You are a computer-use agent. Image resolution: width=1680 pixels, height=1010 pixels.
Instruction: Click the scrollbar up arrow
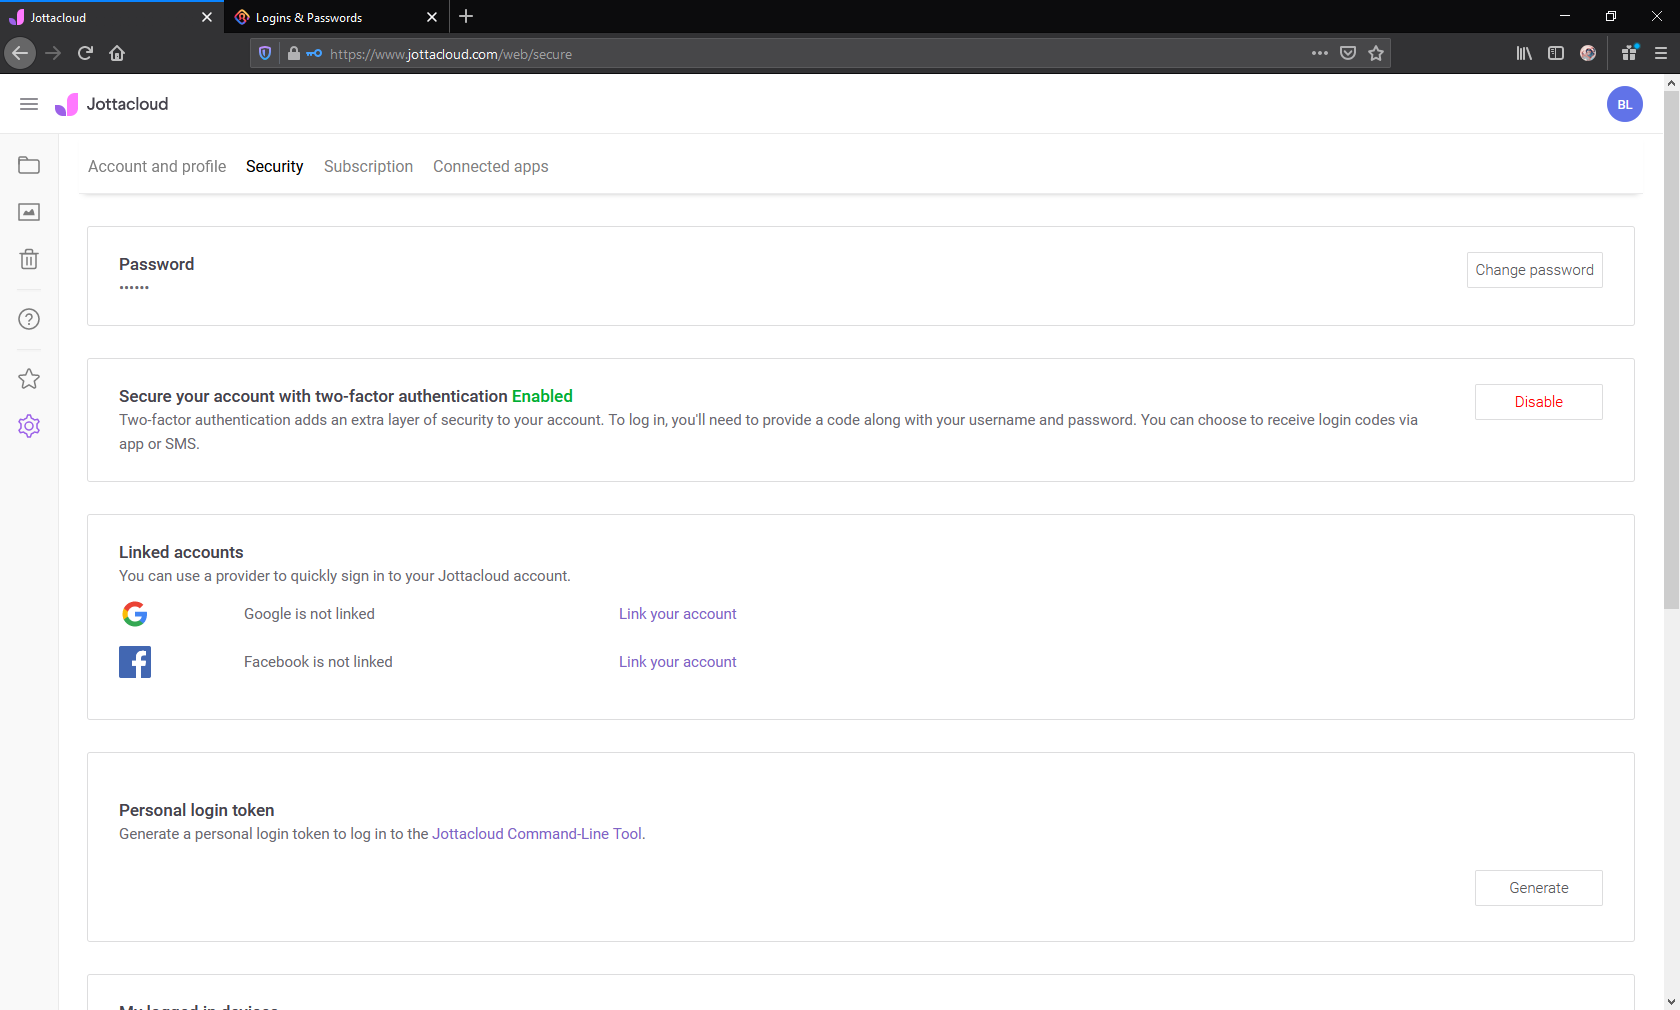point(1671,83)
